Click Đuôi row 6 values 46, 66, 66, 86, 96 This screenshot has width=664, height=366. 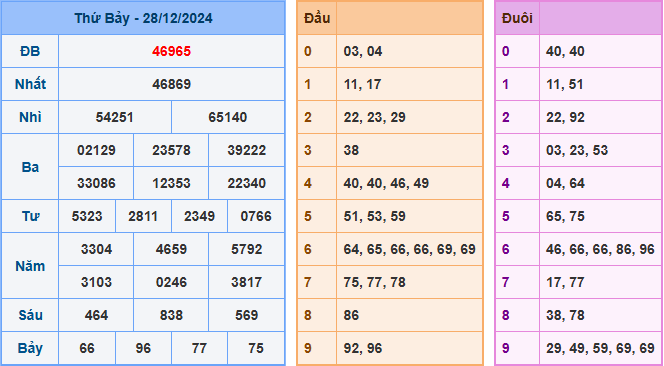600,249
